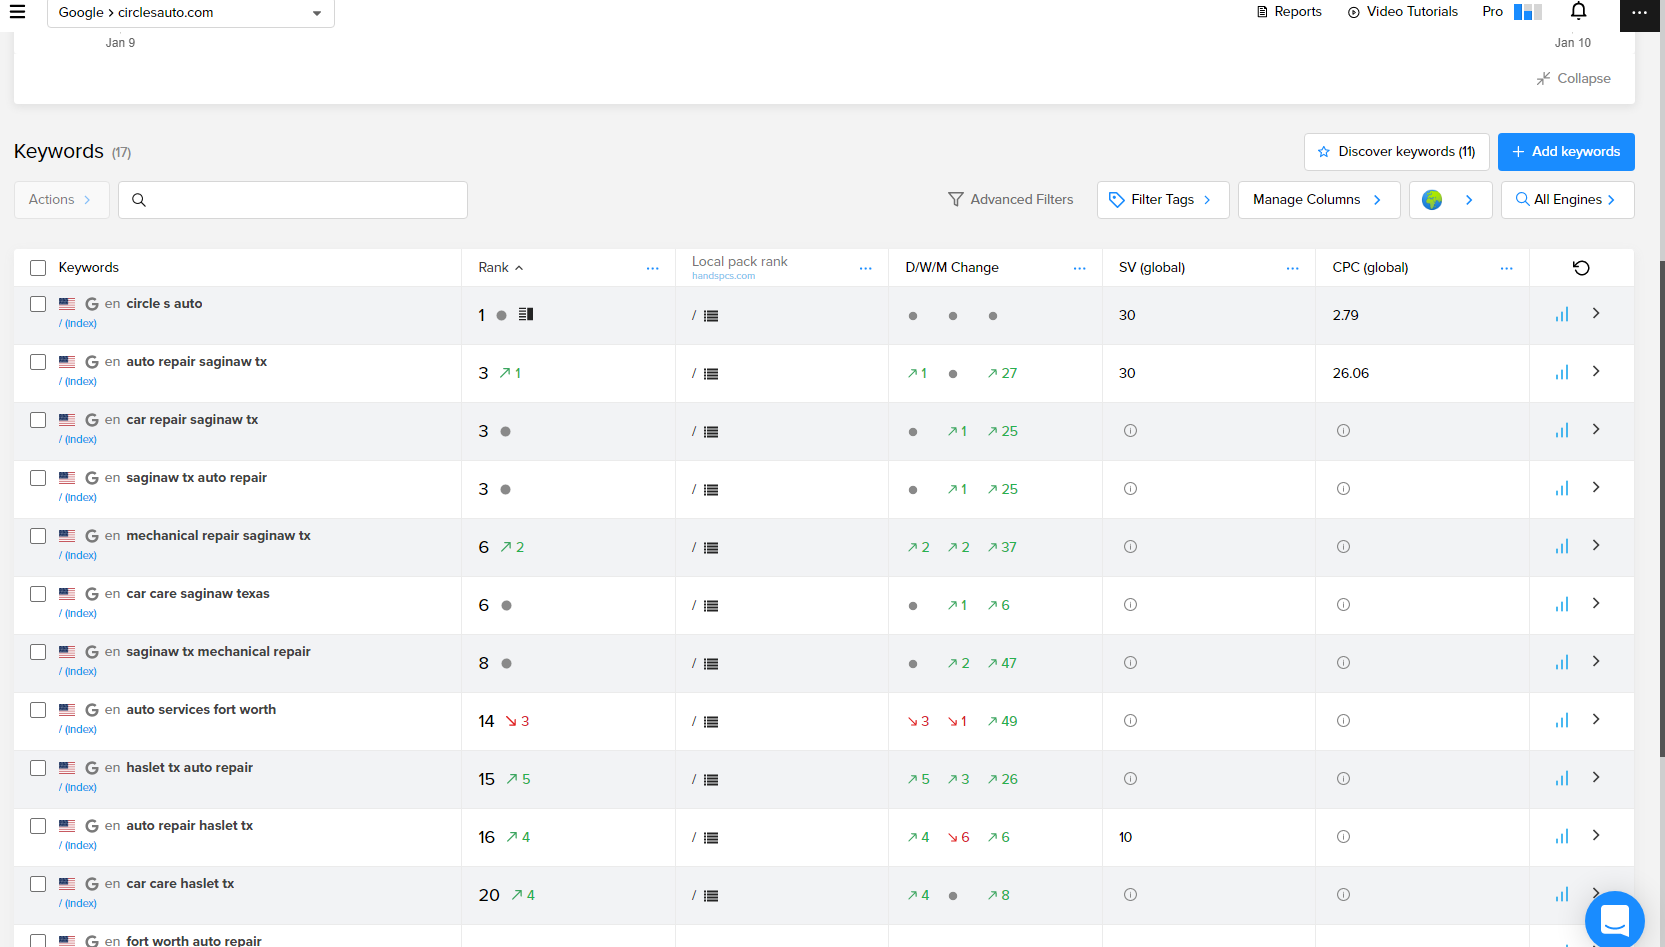1665x947 pixels.
Task: Click SV info icon for car repair saginaw tx
Action: [1130, 431]
